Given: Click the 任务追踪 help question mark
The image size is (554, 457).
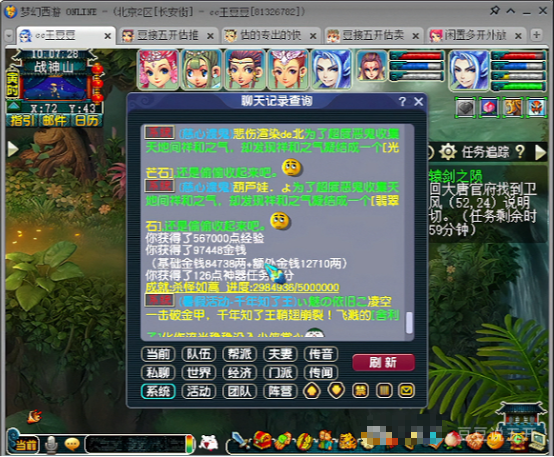Looking at the screenshot, I should point(520,152).
